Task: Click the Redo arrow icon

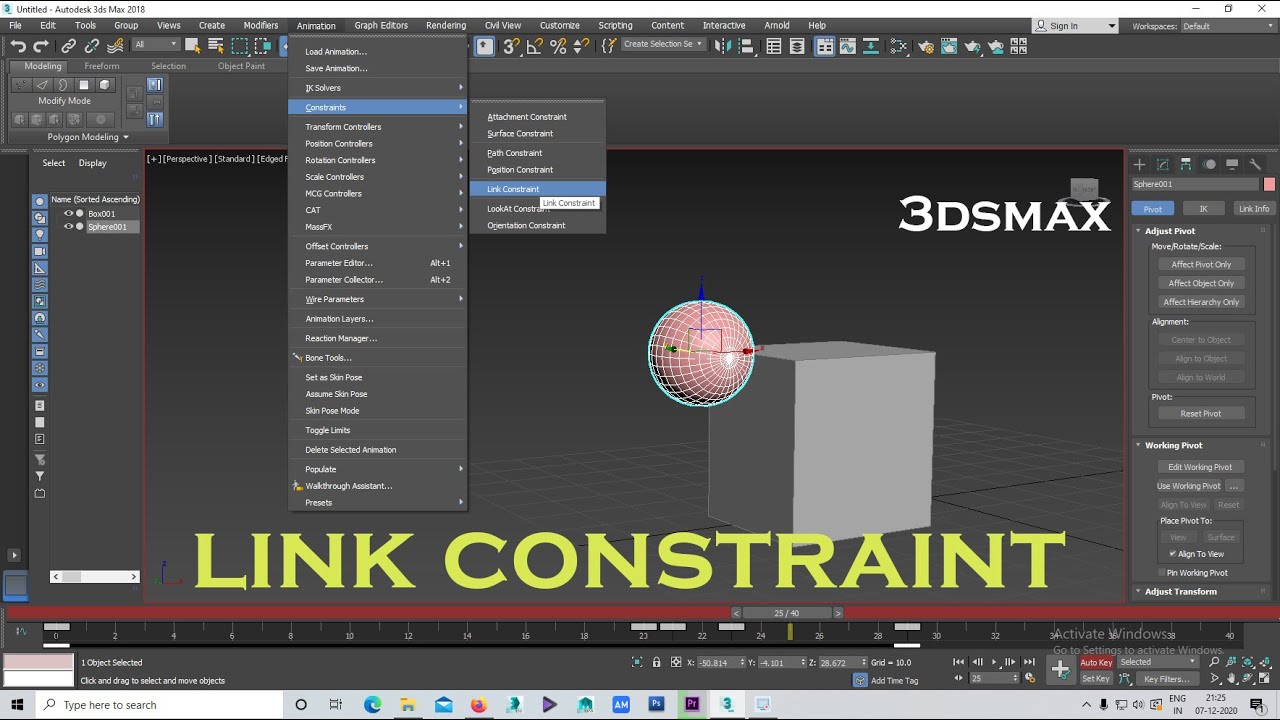Action: [41, 46]
